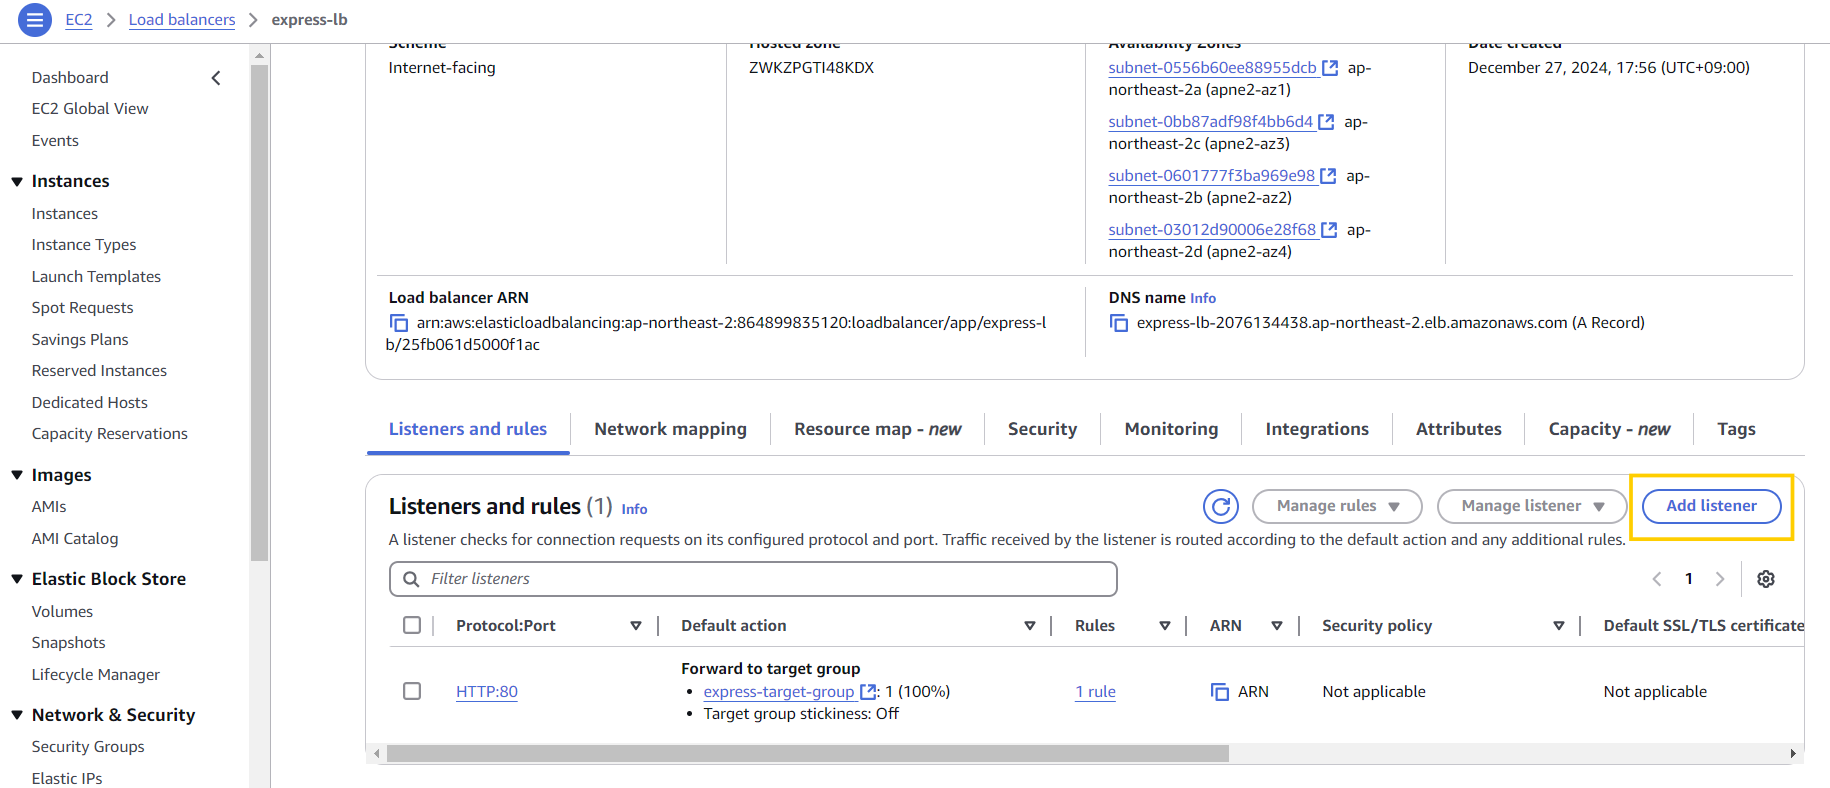
Task: Toggle the select-all listeners checkbox
Action: coord(412,625)
